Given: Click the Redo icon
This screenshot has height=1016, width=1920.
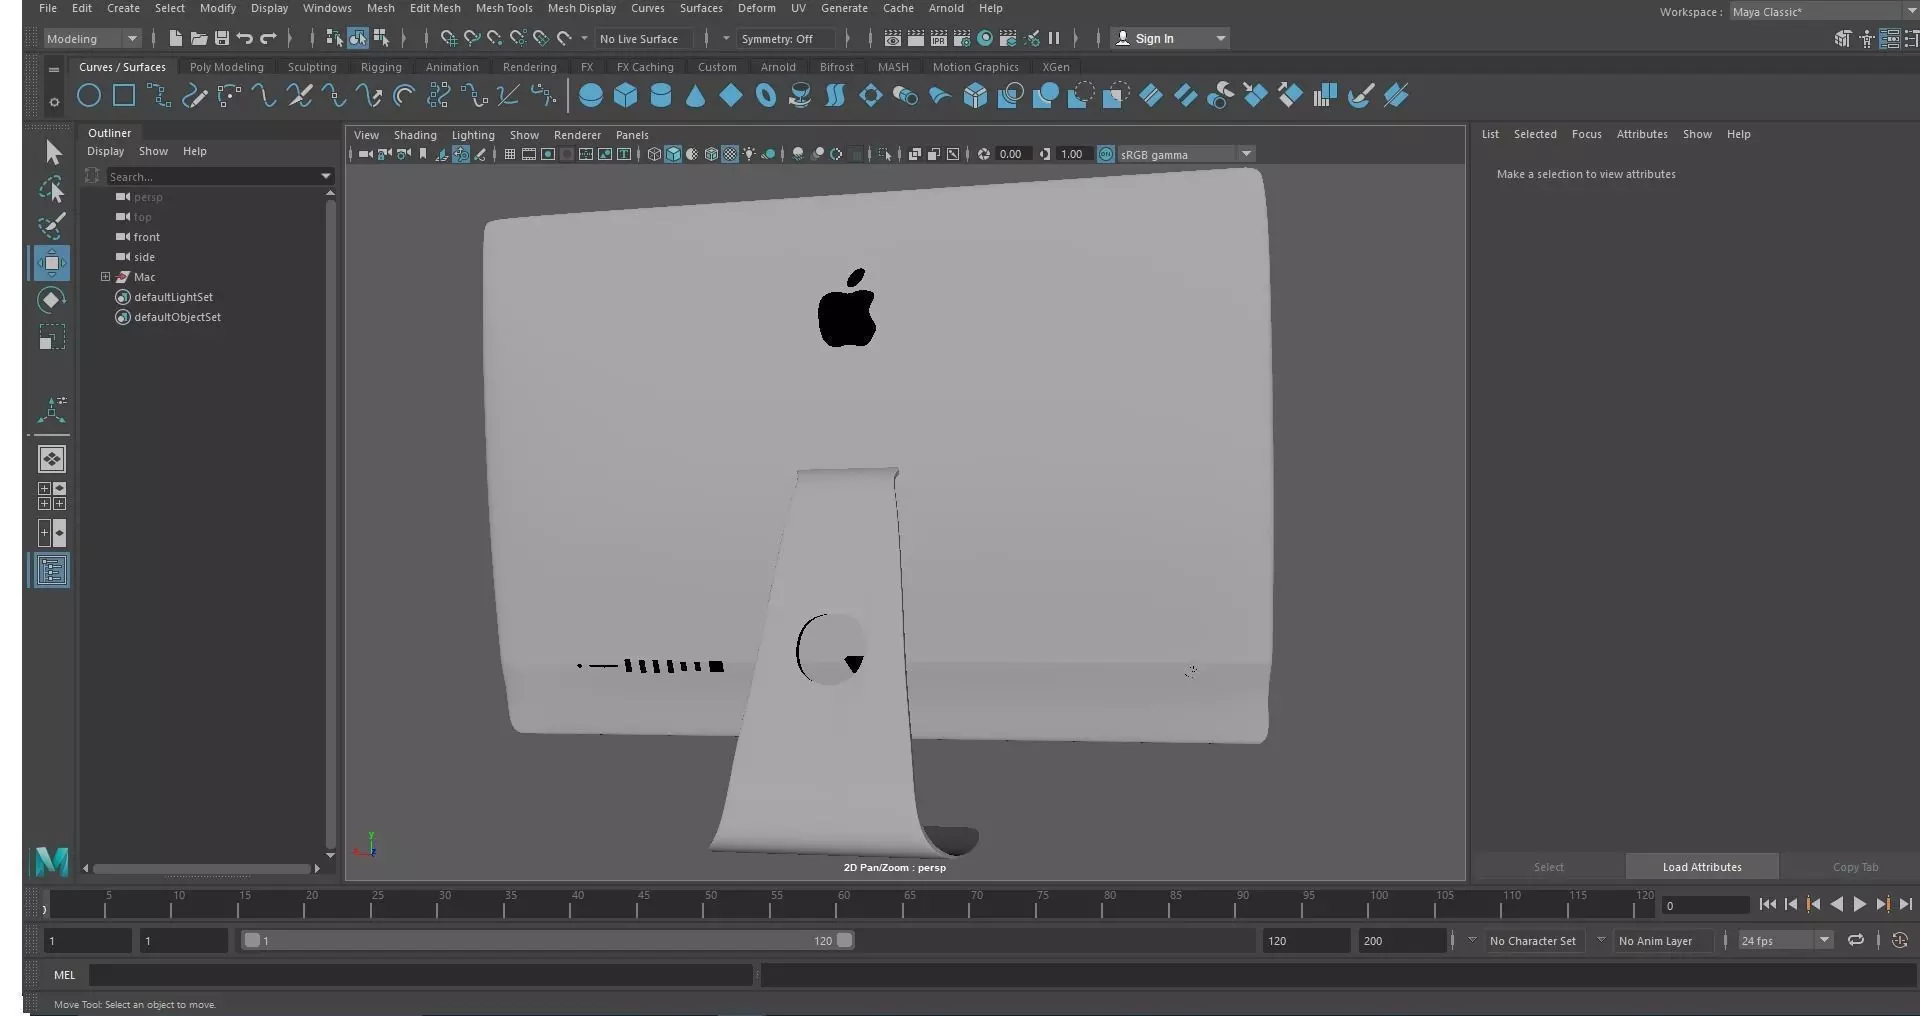Looking at the screenshot, I should coord(268,38).
